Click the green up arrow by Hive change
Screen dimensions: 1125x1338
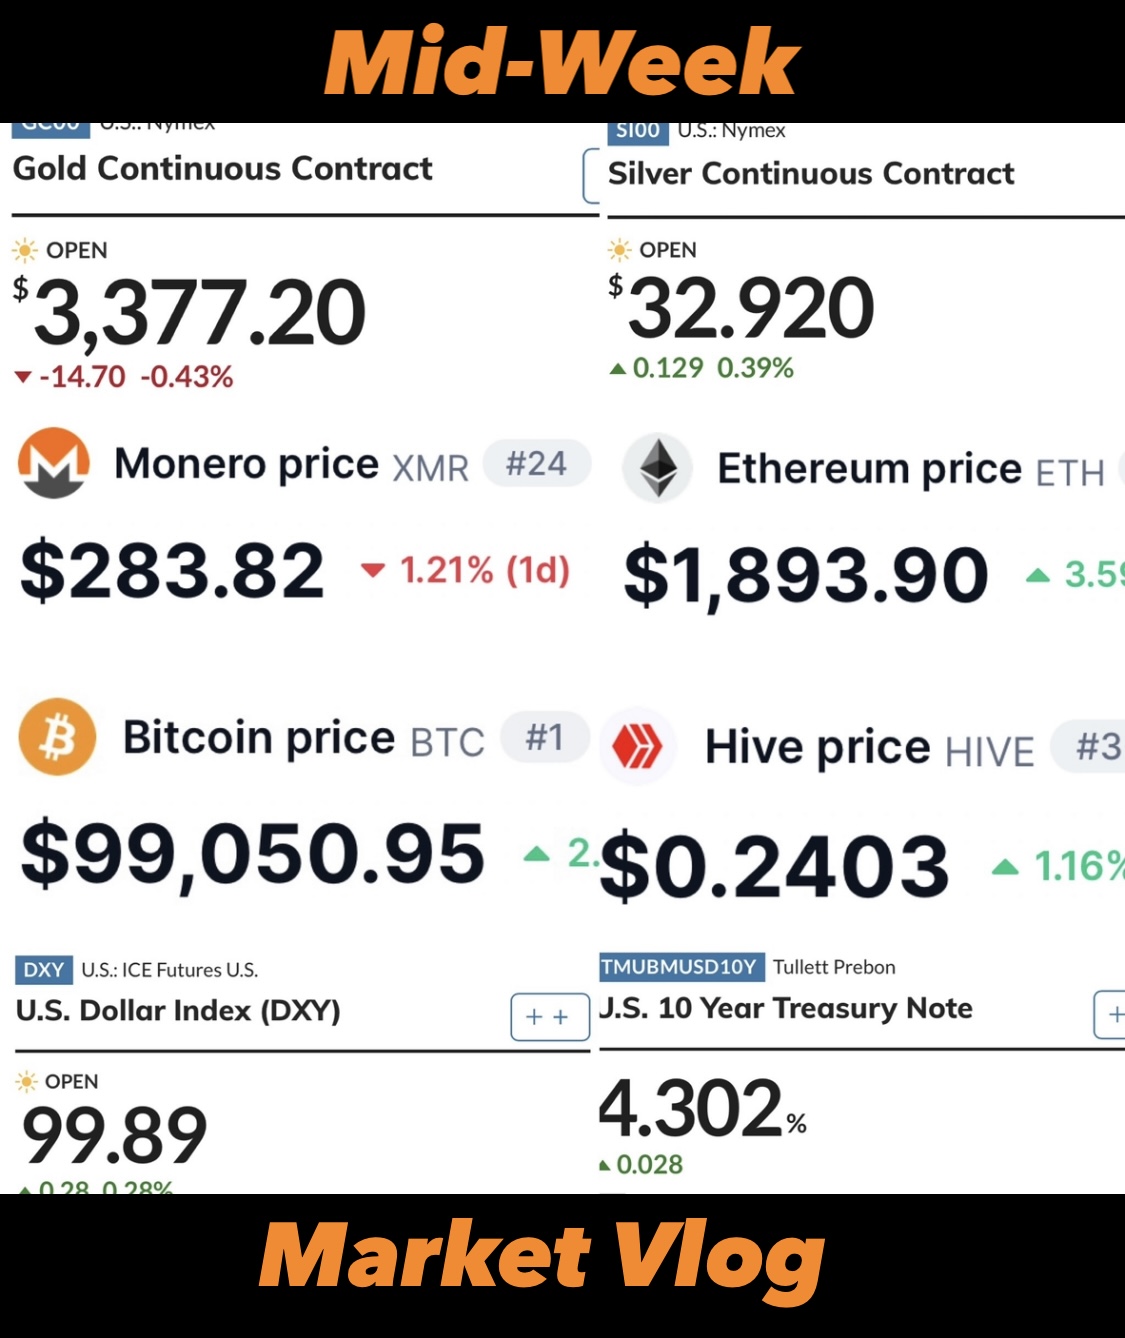[x=1005, y=867]
